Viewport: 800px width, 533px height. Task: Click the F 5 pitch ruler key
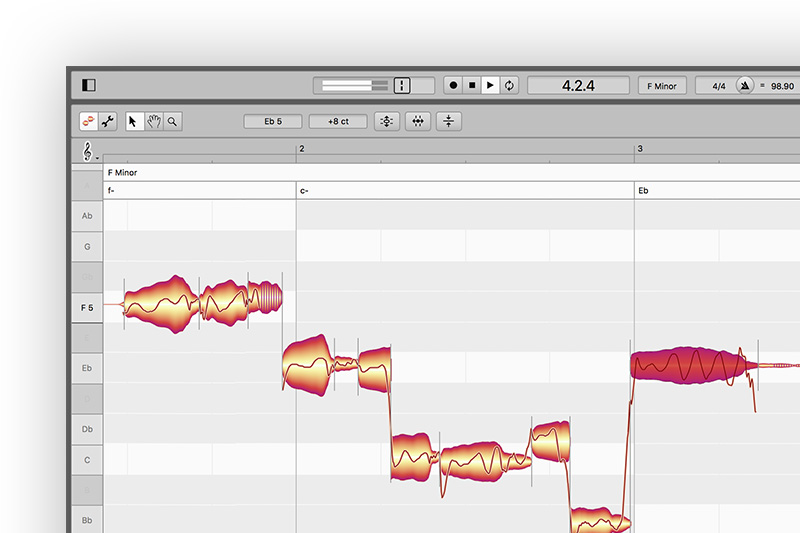tap(87, 308)
